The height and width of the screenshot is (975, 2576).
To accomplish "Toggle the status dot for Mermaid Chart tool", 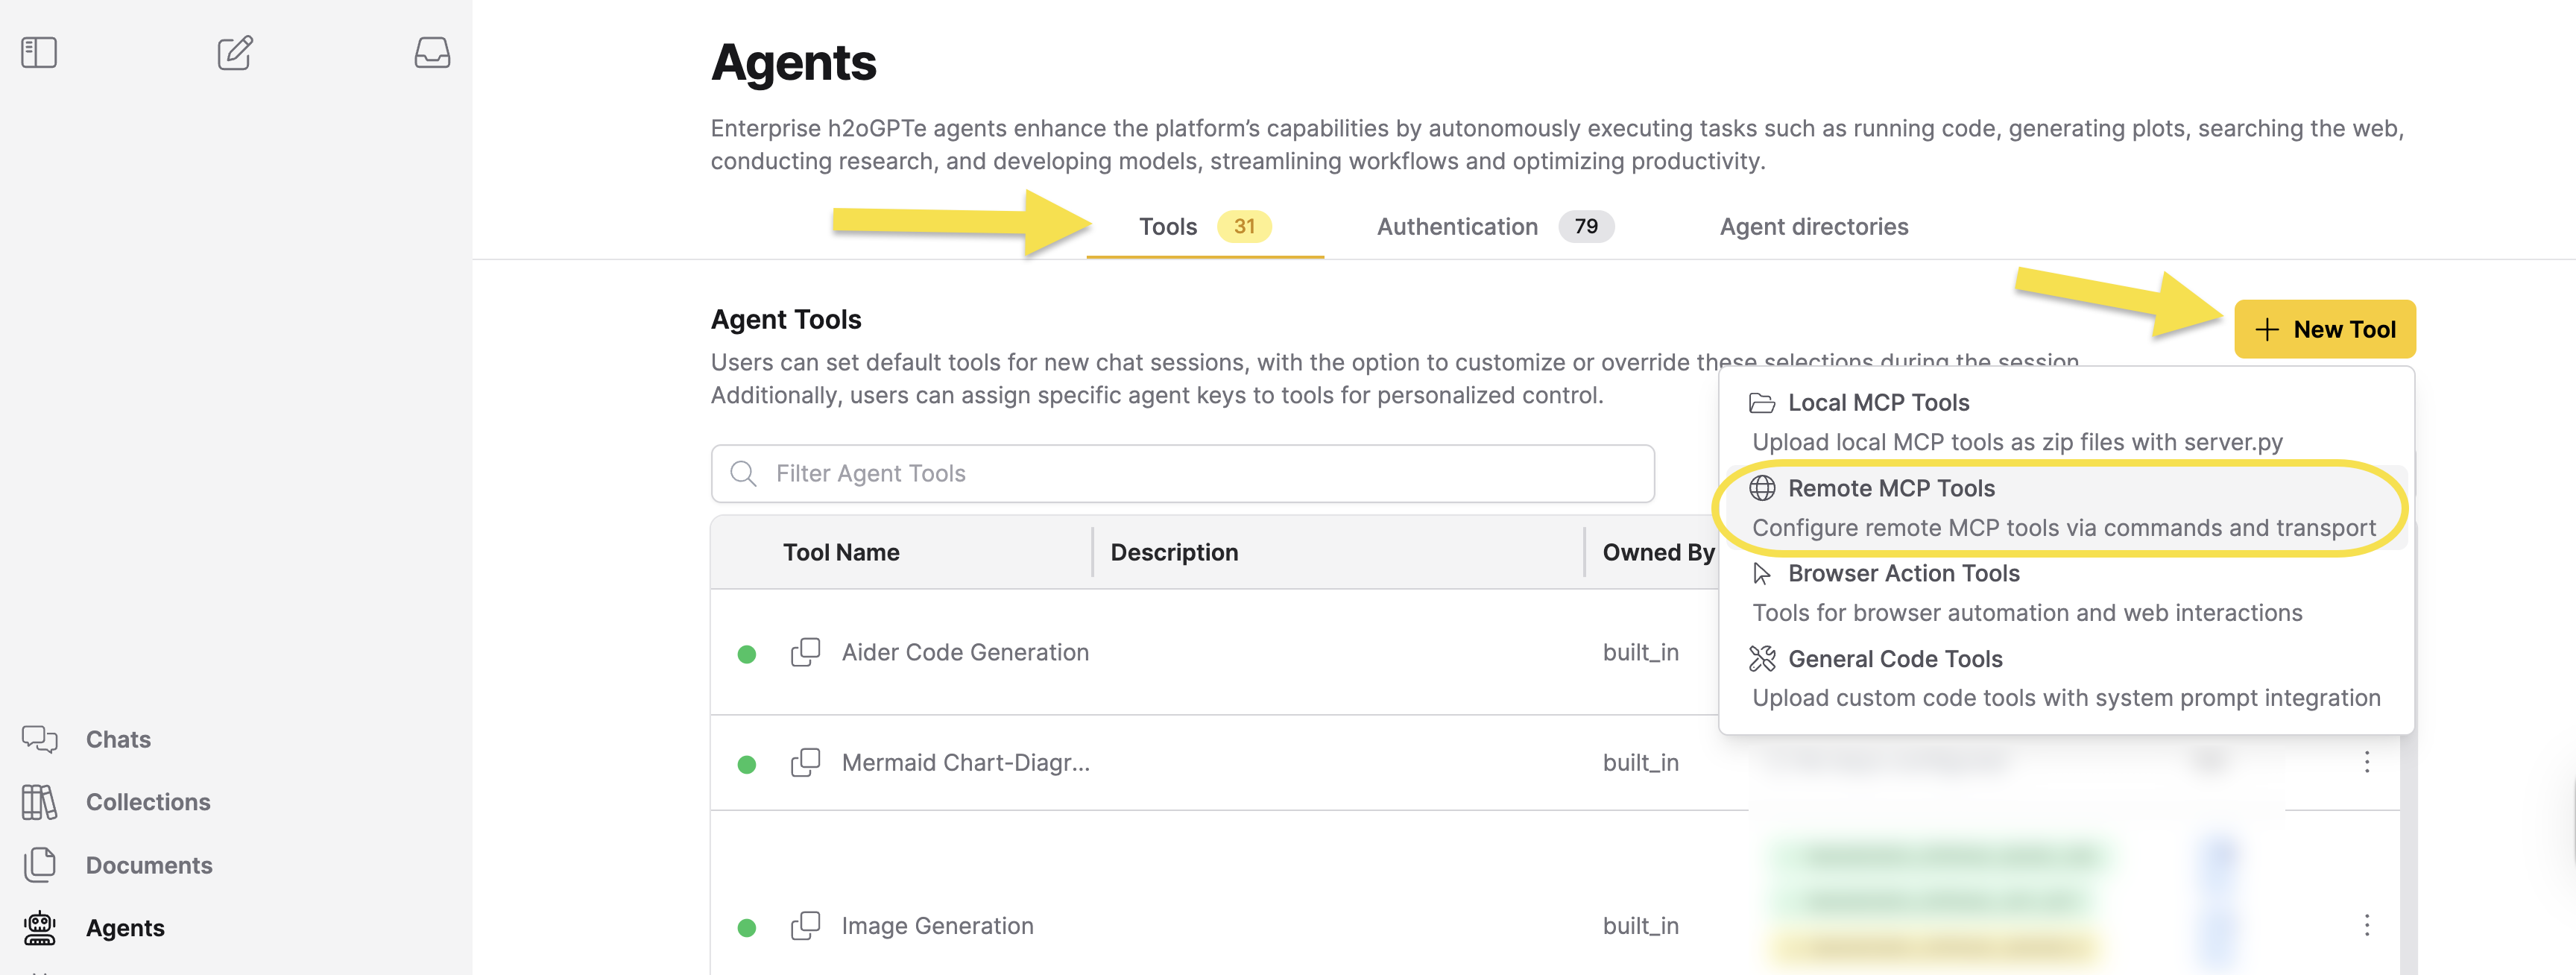I will [x=747, y=763].
